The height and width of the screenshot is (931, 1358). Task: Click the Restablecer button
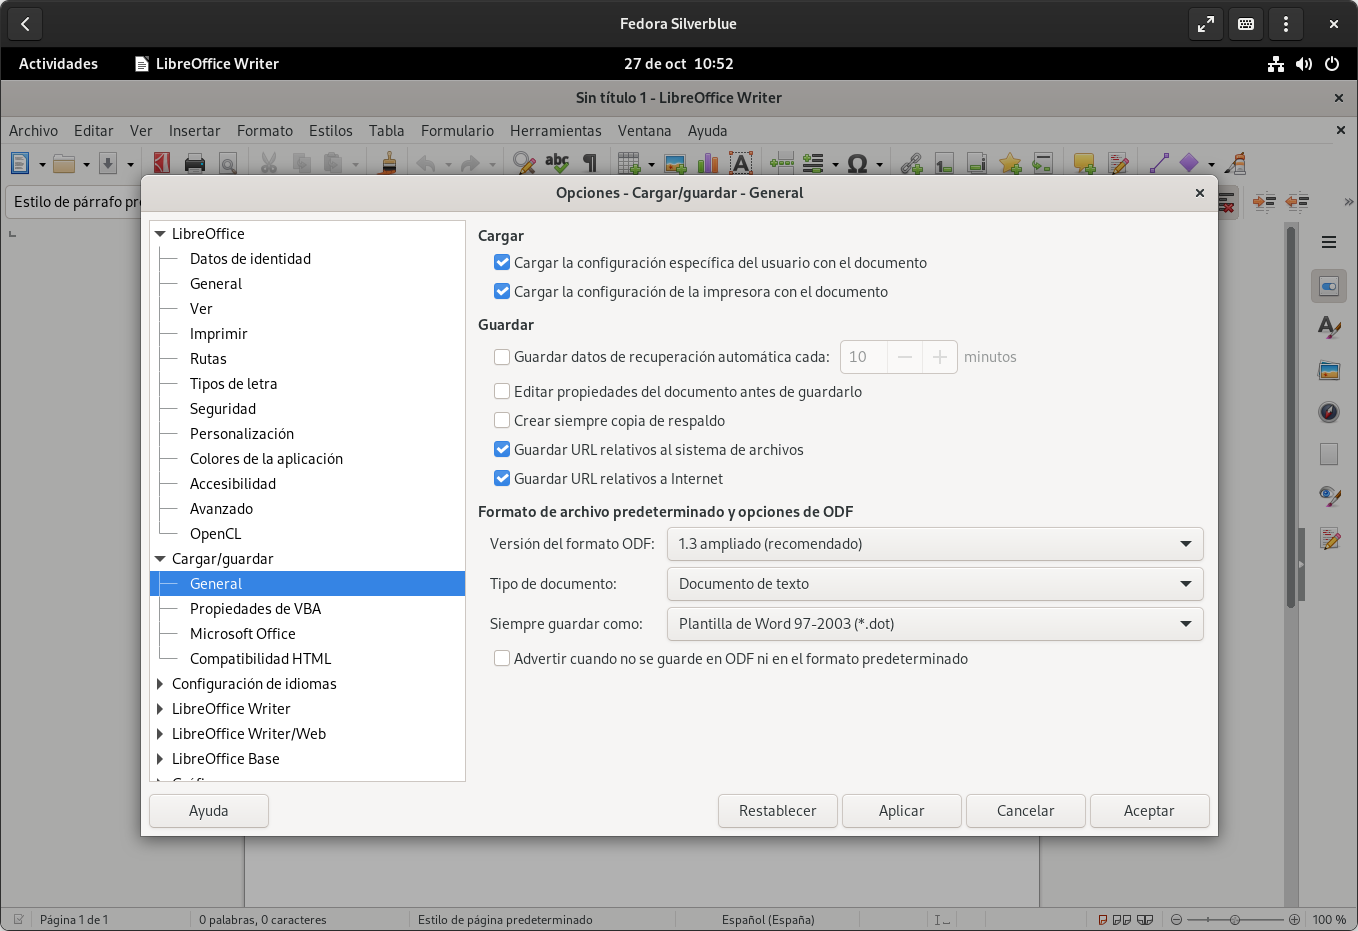777,811
